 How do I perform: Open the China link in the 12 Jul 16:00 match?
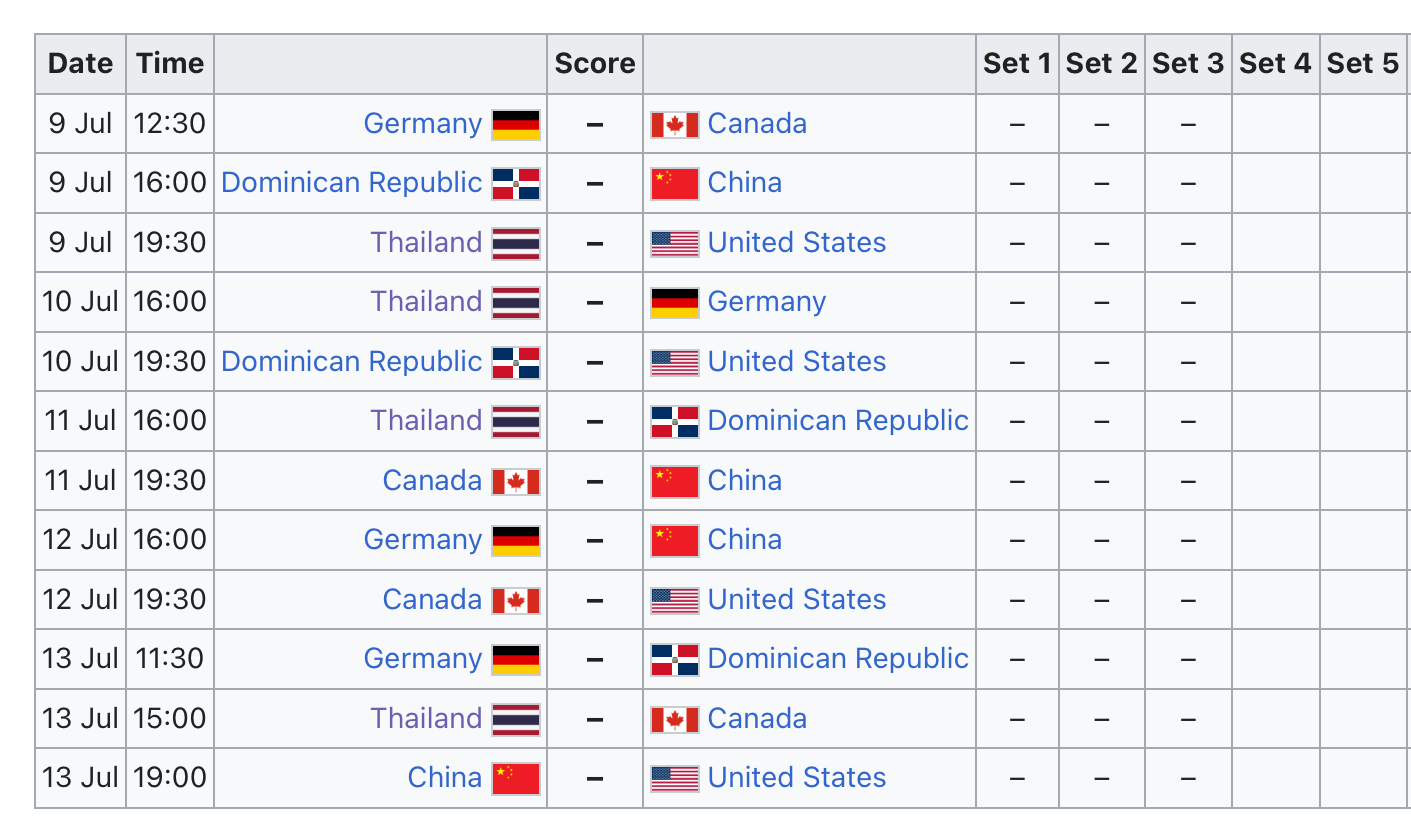[745, 539]
